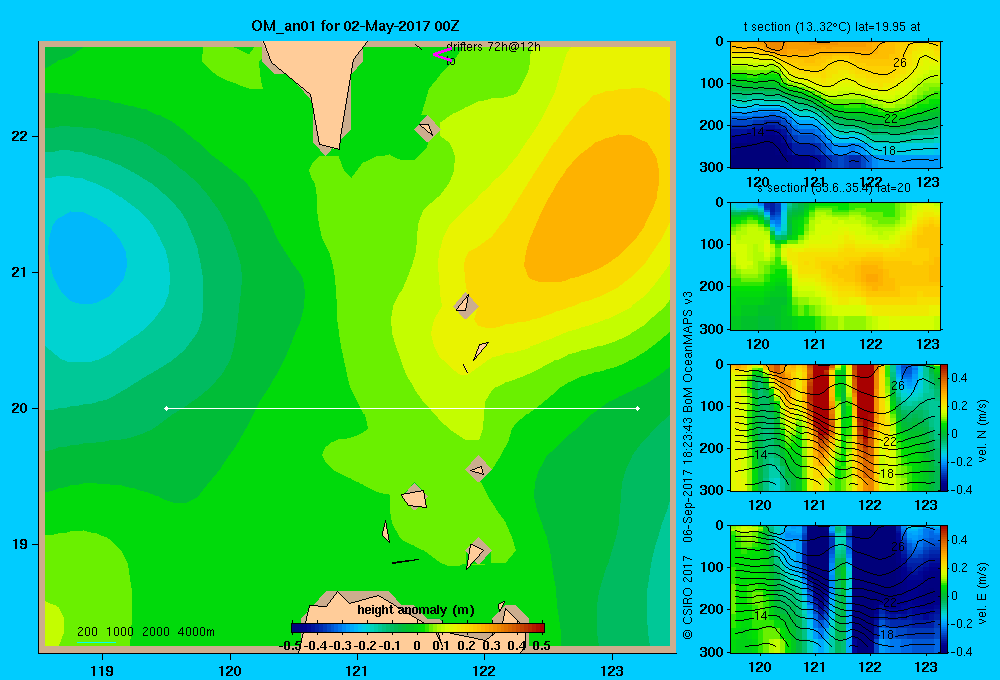
Task: Click the 26 isotherm label in temperature section
Action: pyautogui.click(x=899, y=63)
